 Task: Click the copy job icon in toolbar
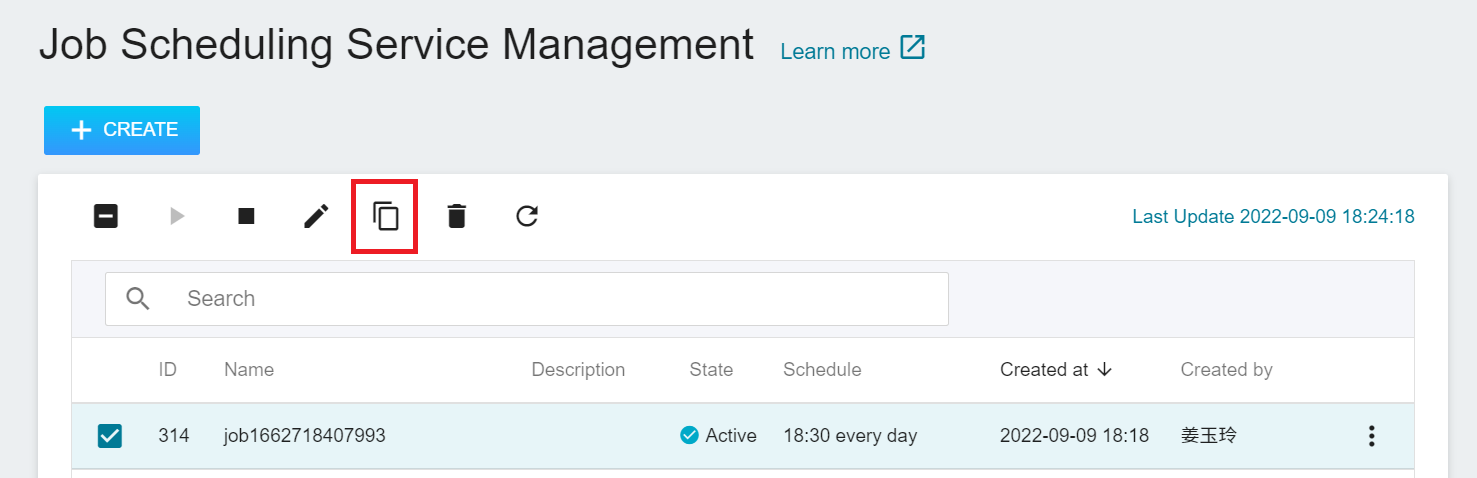pos(386,216)
